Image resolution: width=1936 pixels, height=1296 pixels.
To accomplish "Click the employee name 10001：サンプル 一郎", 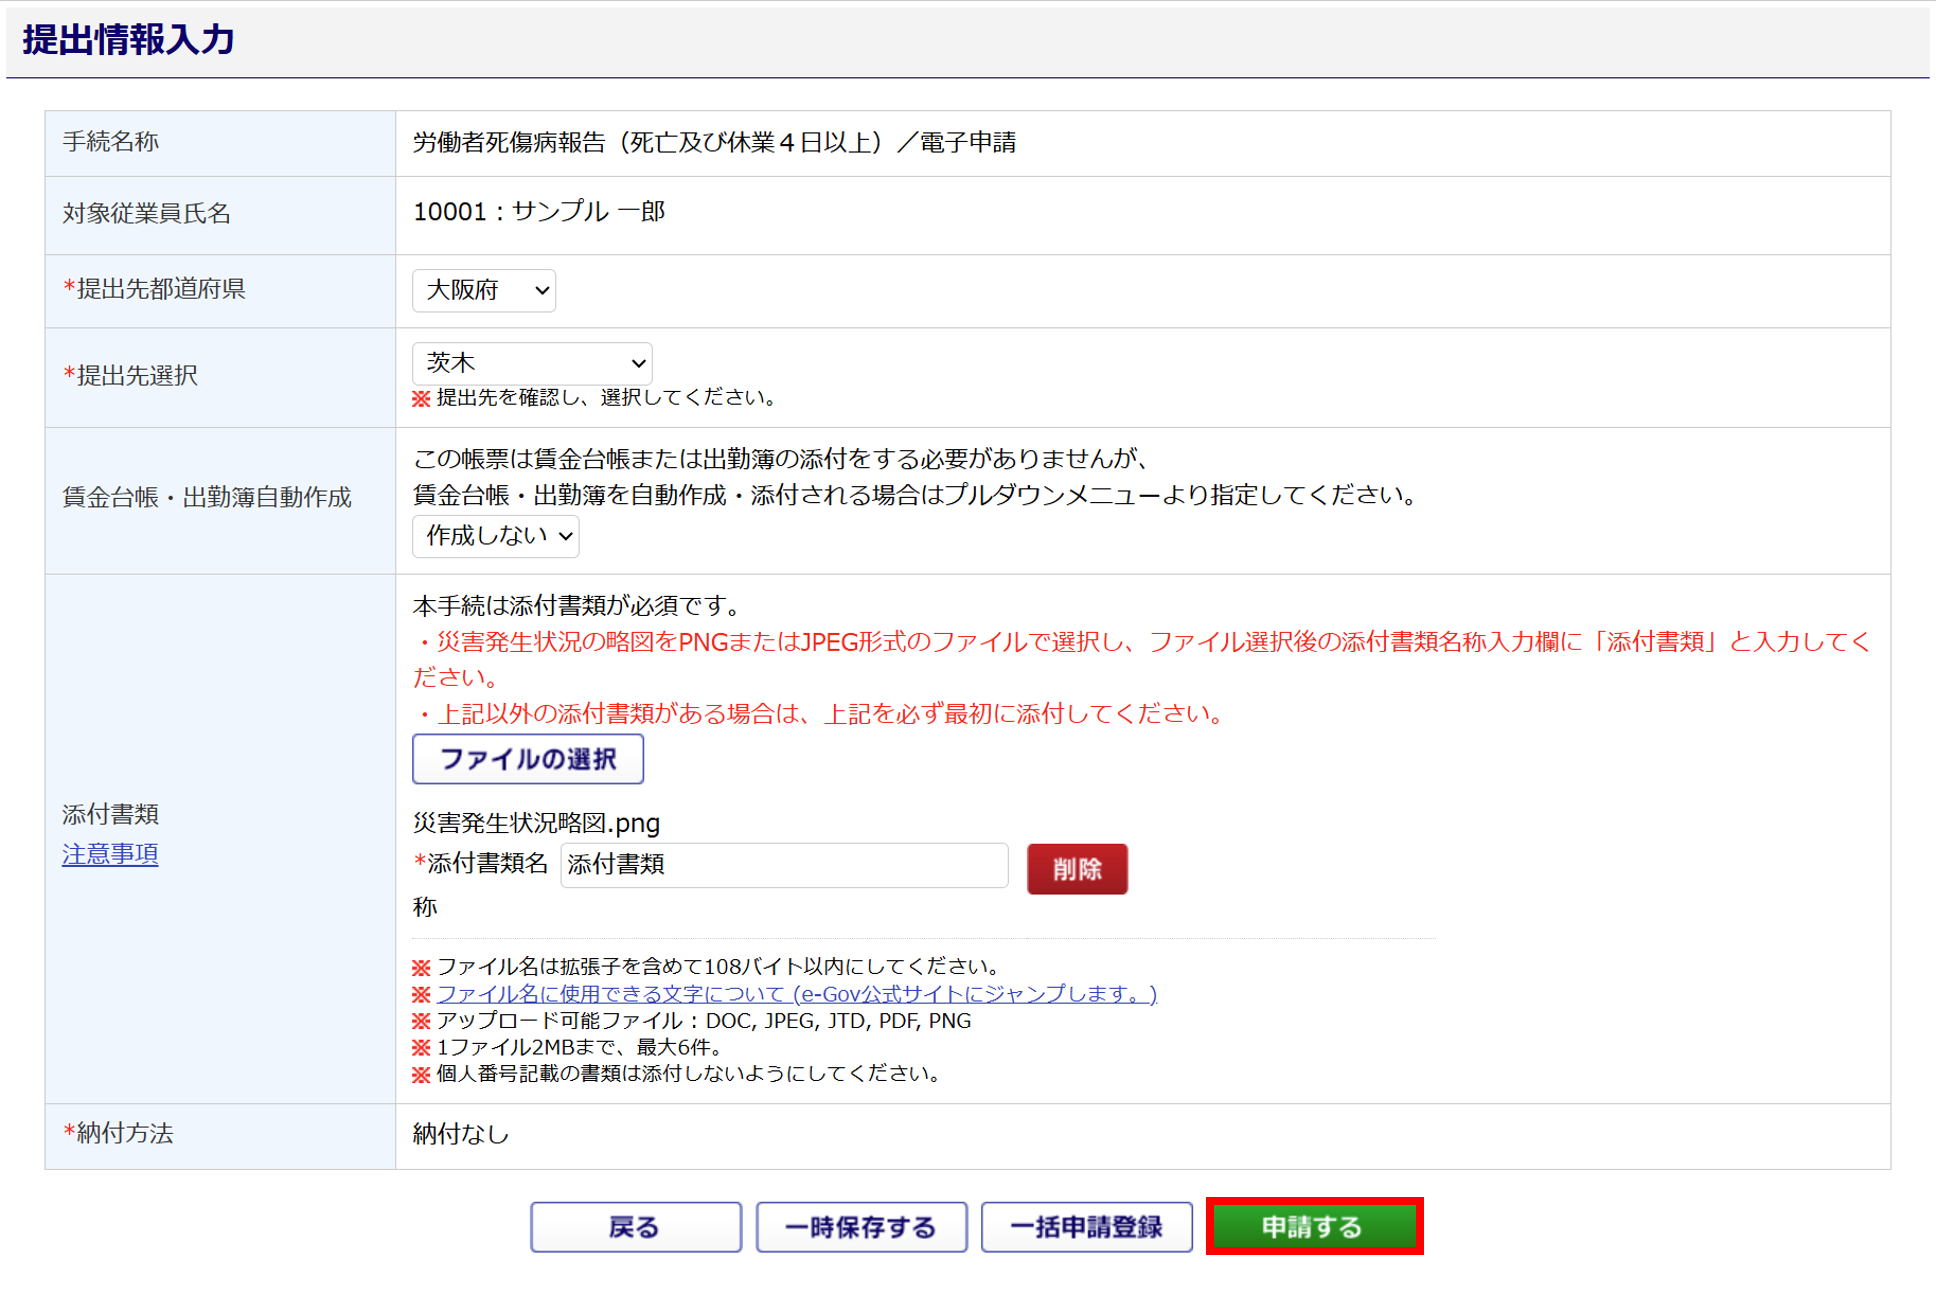I will click(x=539, y=212).
